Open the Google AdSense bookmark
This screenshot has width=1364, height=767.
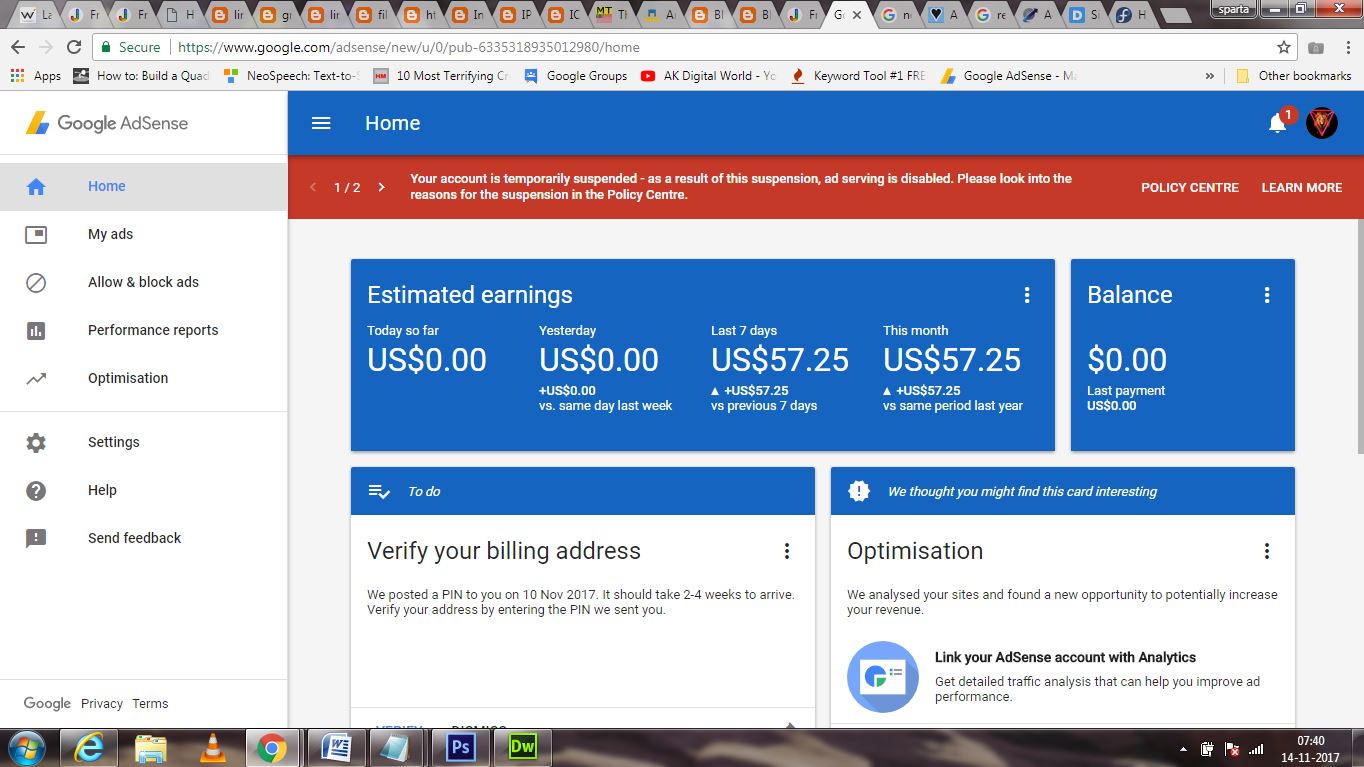pos(1008,75)
